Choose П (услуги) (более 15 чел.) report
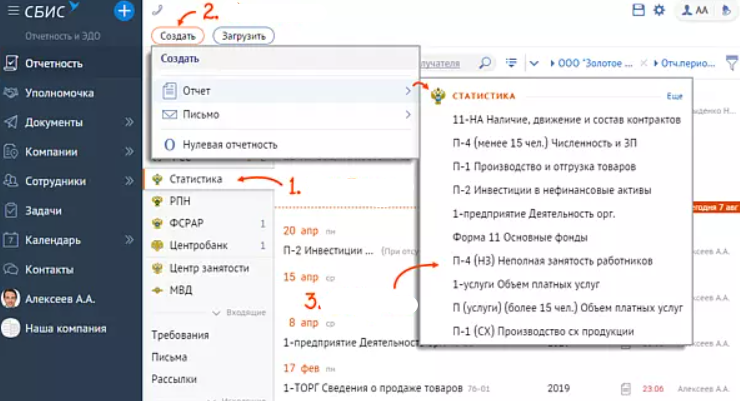Image resolution: width=740 pixels, height=401 pixels. 567,308
